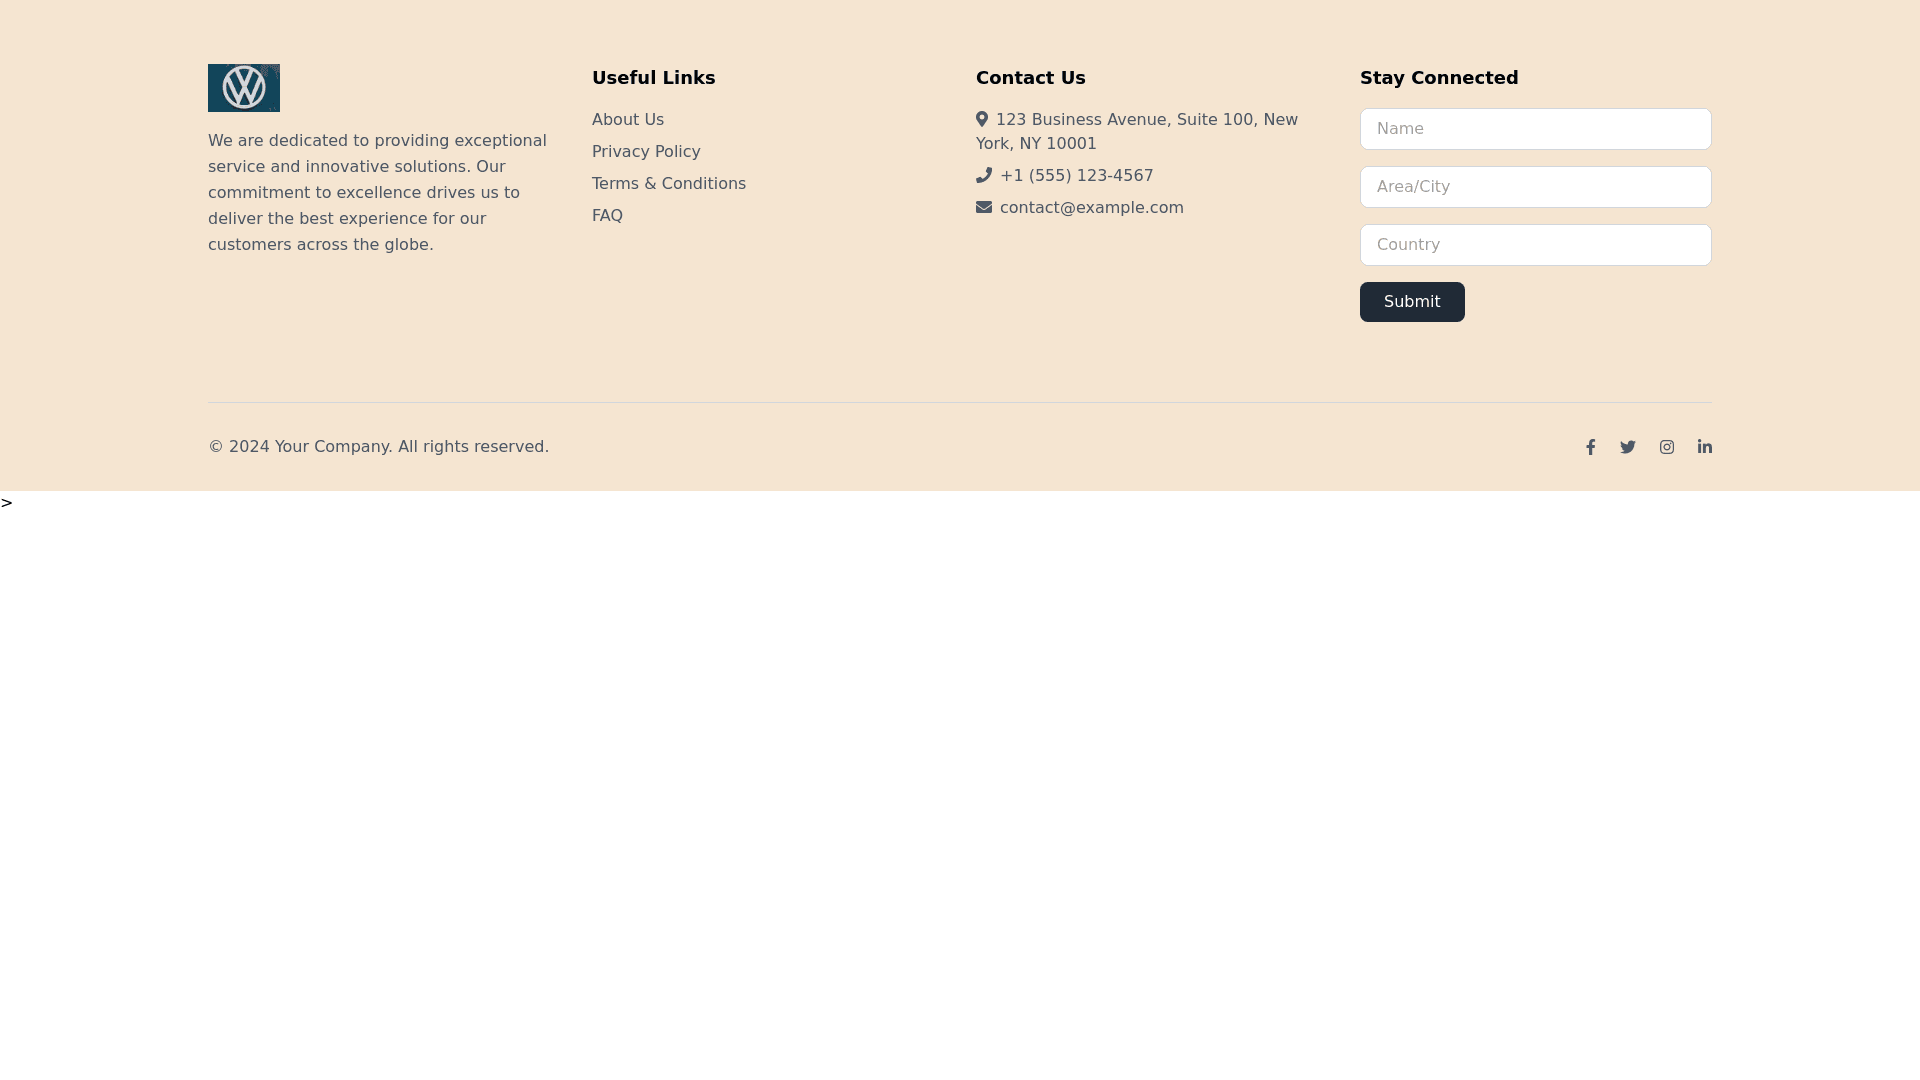Click the 2024 copyright notice text
Screen dimensions: 1920x1080
click(x=378, y=447)
